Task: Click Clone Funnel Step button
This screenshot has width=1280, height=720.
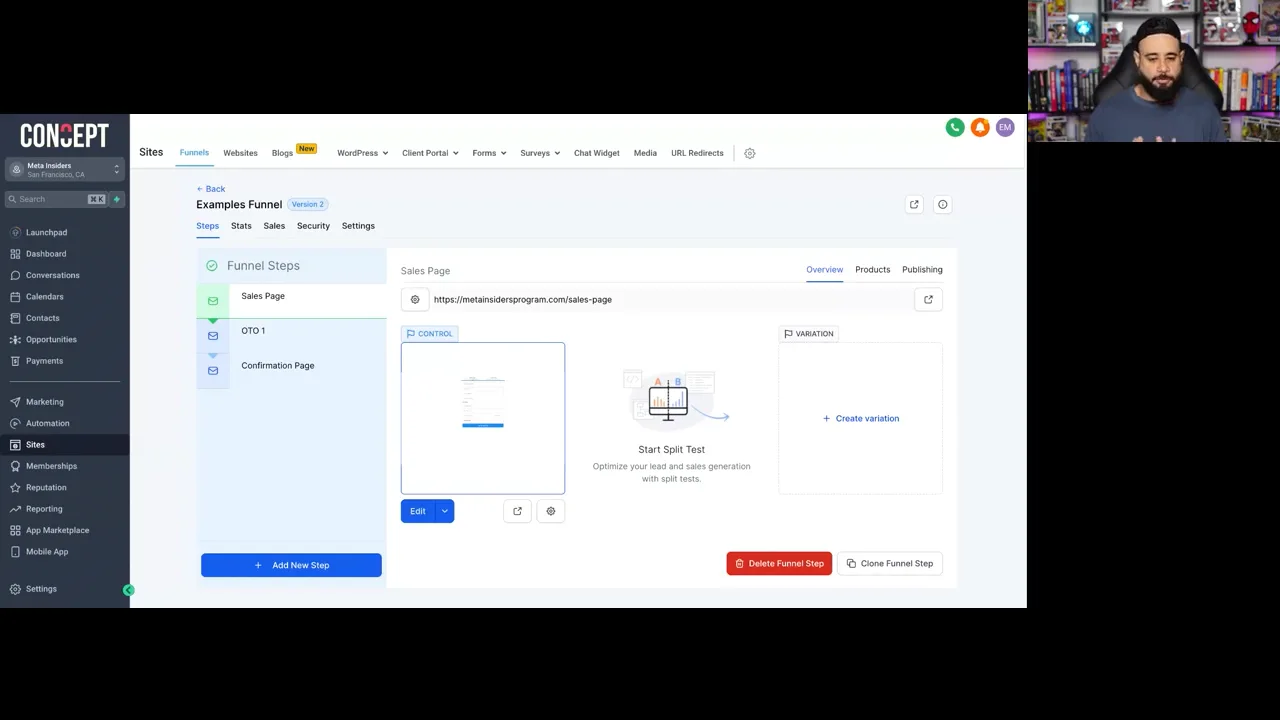Action: click(x=889, y=563)
